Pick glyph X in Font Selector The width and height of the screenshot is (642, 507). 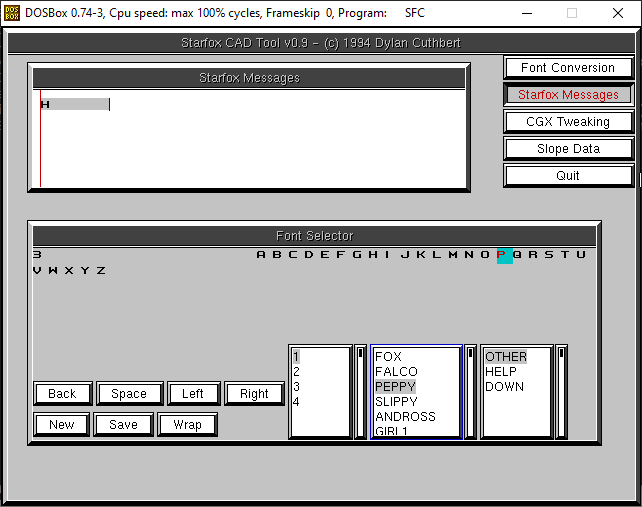tap(69, 271)
